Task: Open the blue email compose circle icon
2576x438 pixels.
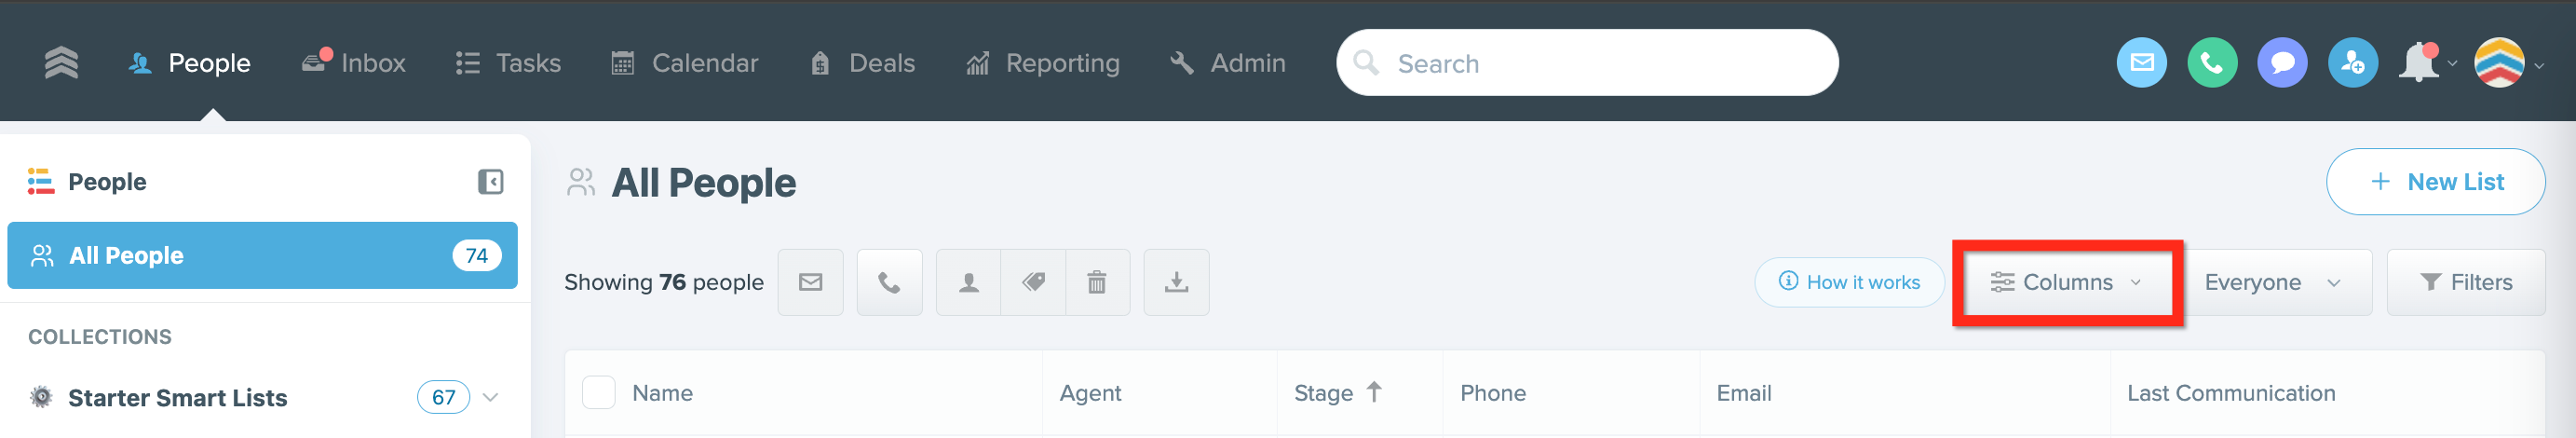Action: [2141, 63]
